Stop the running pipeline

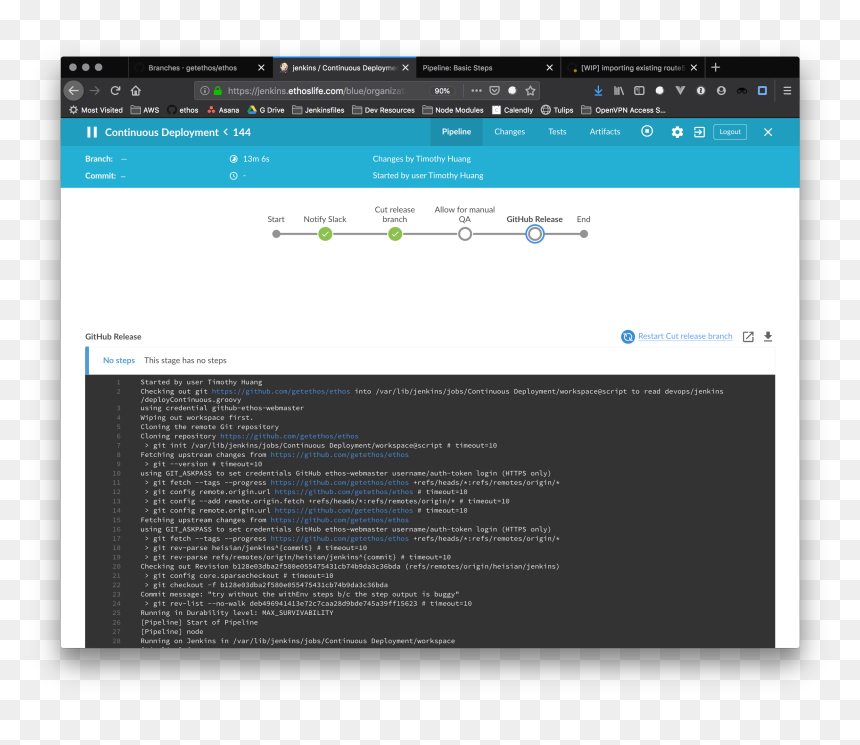click(x=647, y=131)
